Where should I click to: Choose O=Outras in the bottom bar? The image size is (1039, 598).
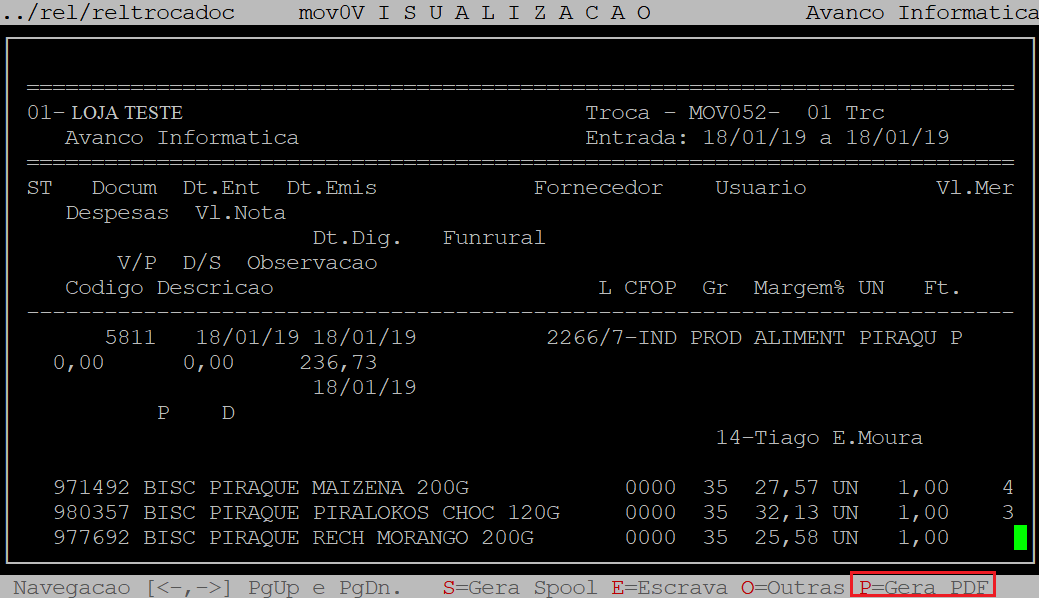click(793, 587)
